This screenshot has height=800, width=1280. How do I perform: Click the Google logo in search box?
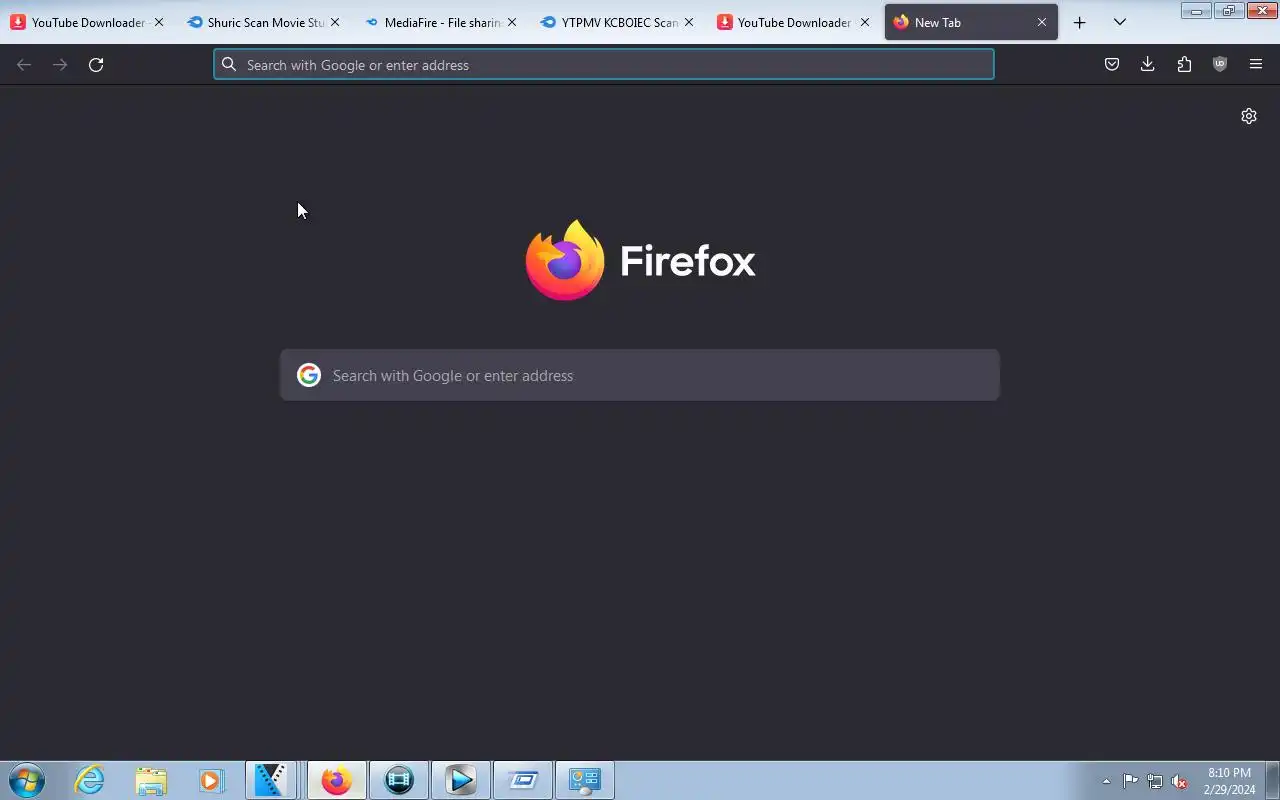click(x=309, y=375)
